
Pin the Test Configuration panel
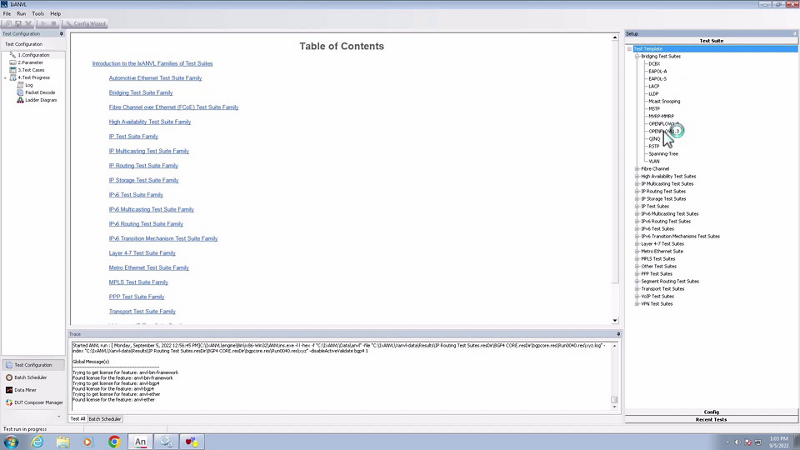(61, 34)
